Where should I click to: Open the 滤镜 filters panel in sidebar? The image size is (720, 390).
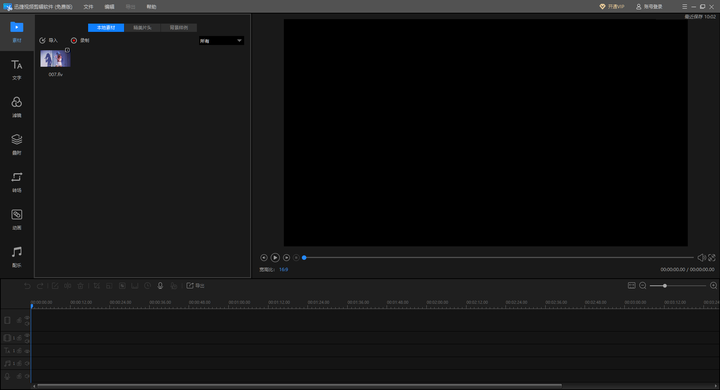17,107
